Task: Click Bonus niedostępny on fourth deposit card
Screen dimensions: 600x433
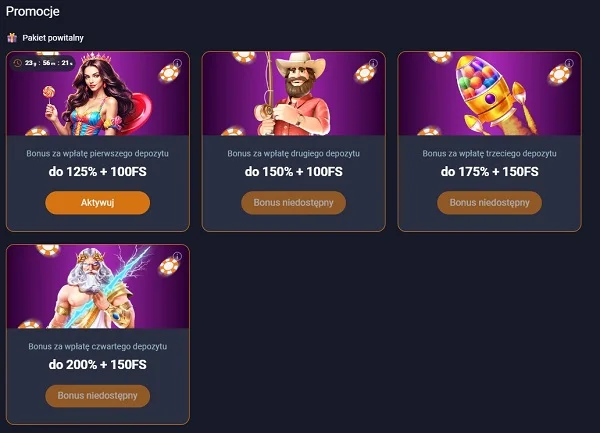Action: (x=97, y=395)
